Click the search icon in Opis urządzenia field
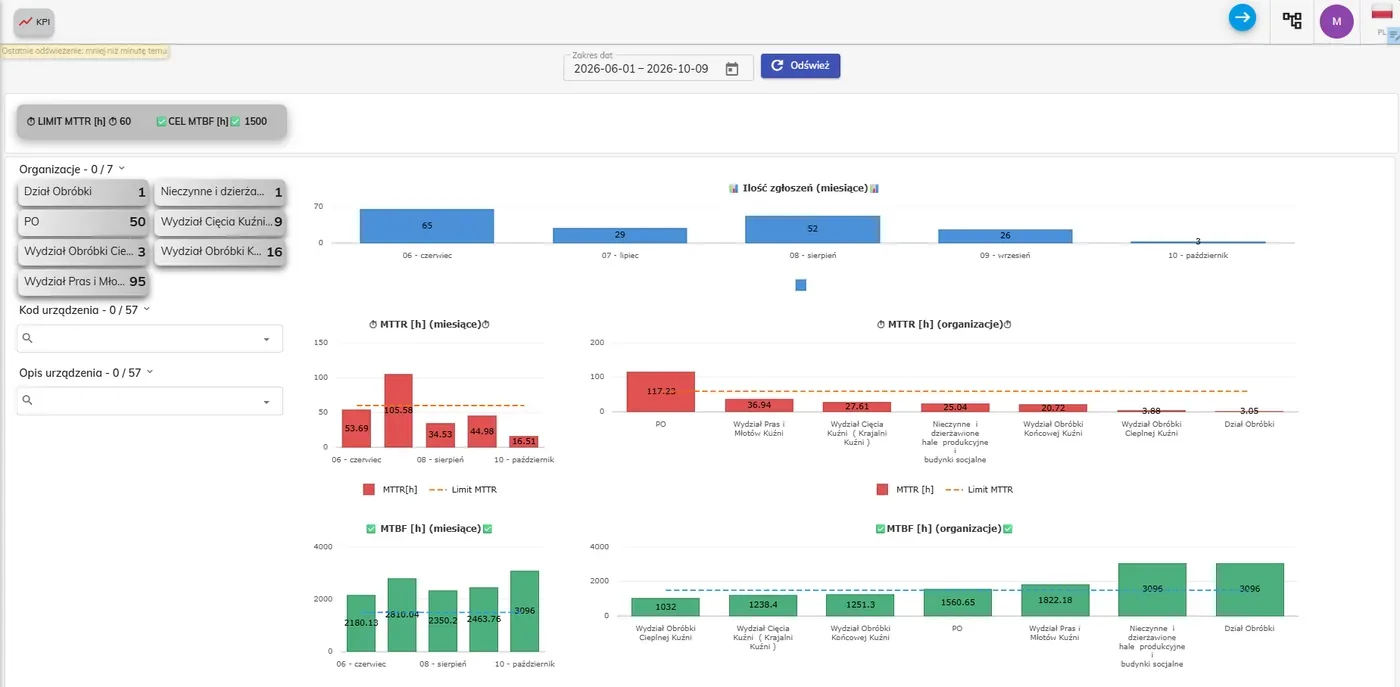The height and width of the screenshot is (687, 1400). click(27, 400)
